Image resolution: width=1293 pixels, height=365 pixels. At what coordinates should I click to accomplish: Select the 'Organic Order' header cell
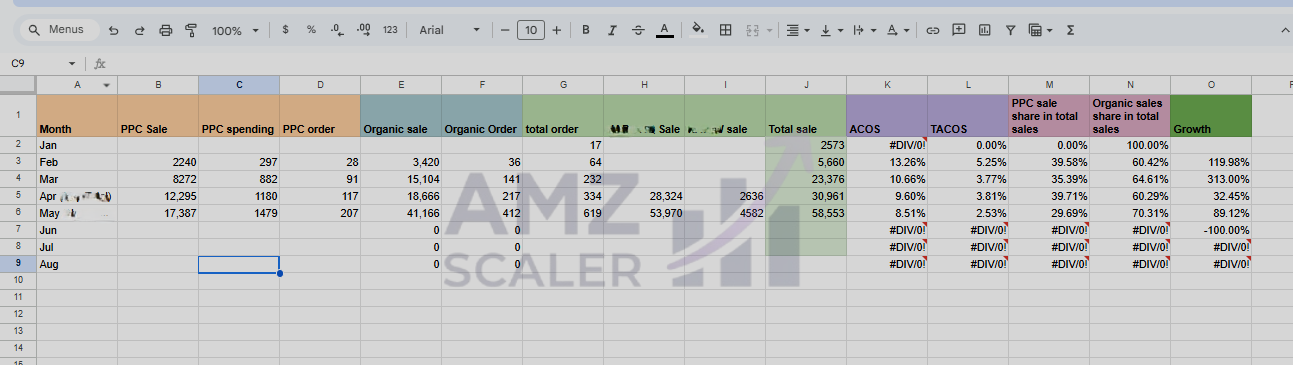click(482, 116)
